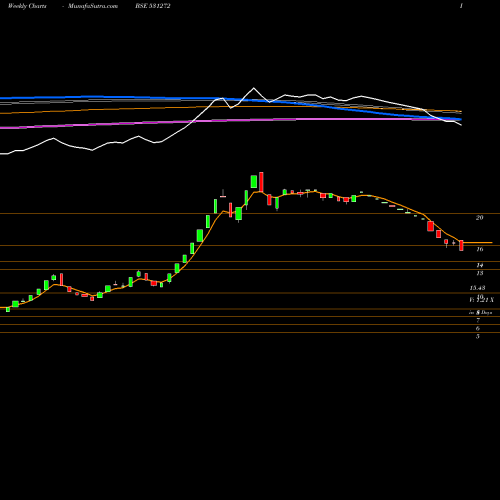Select the '13' price axis label

point(479,273)
